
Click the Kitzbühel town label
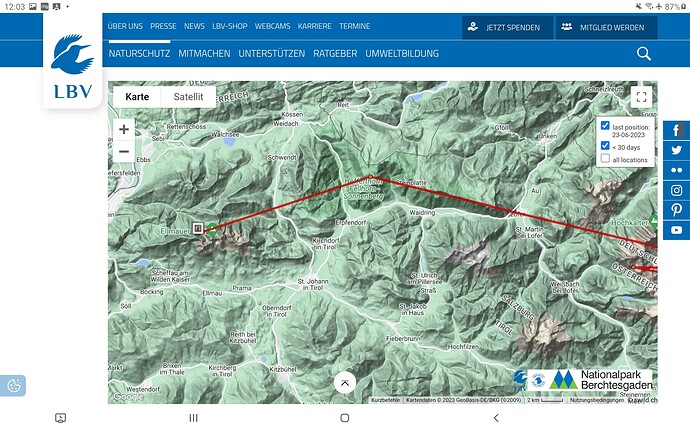[x=283, y=369]
